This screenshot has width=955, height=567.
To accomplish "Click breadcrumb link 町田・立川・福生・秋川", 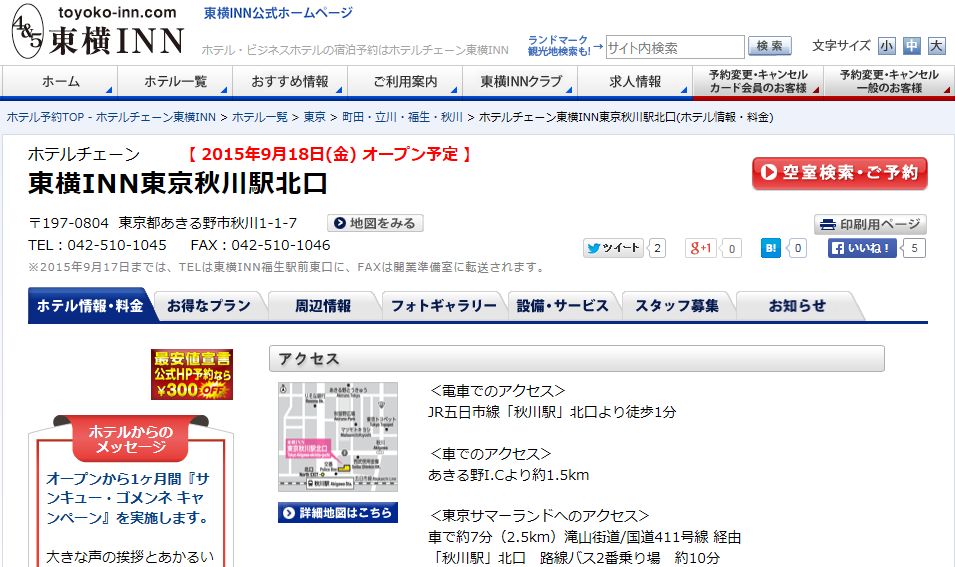I will coord(402,117).
